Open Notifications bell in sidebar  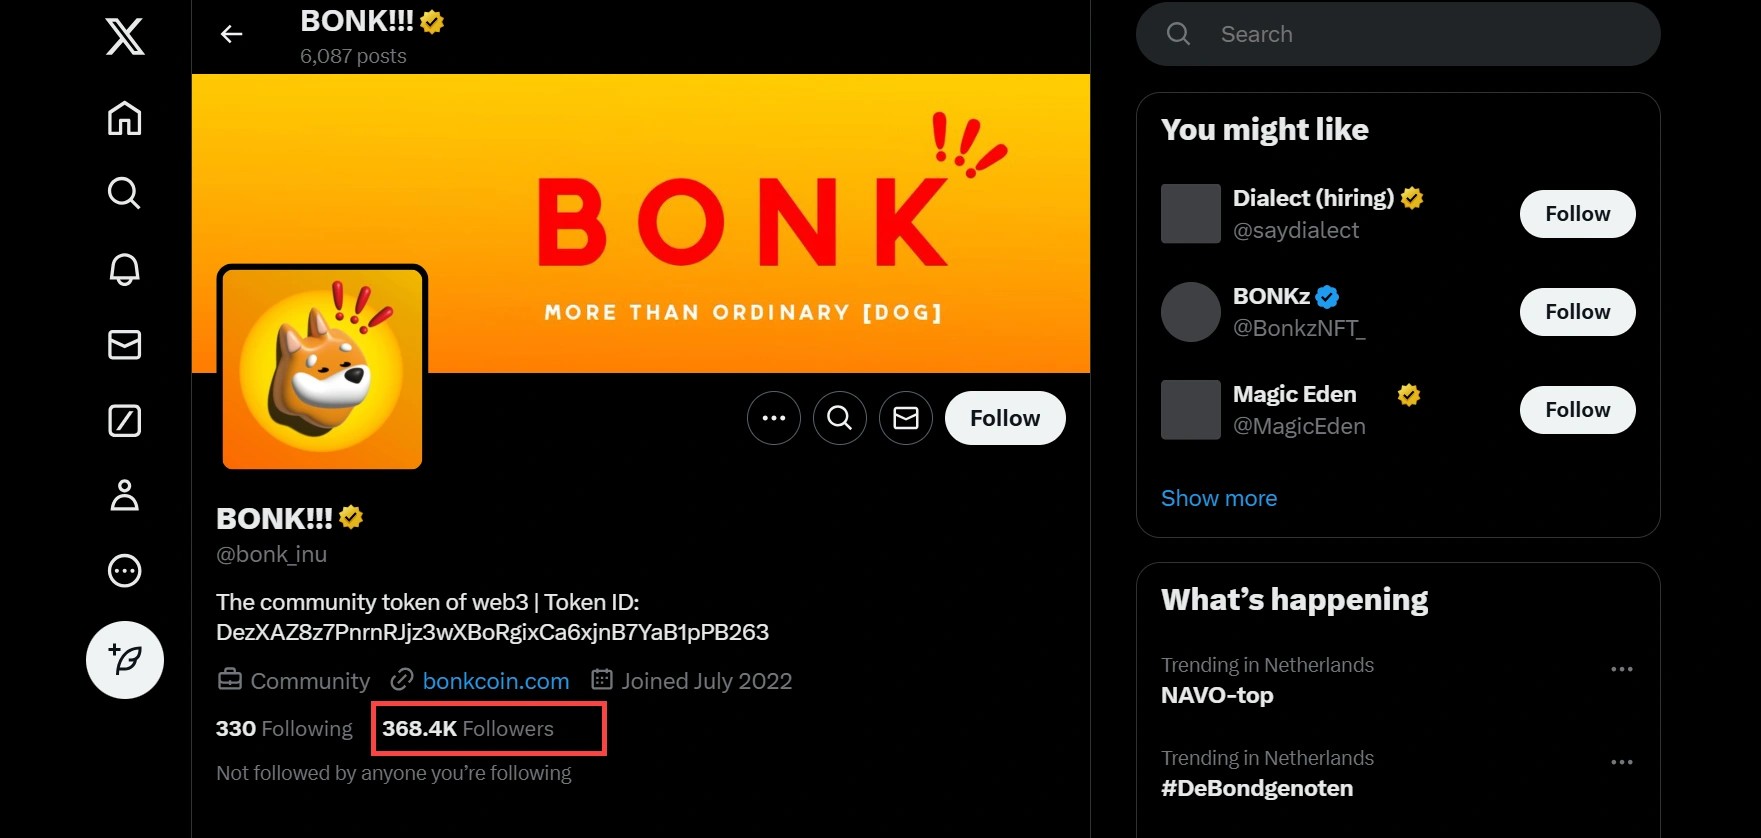point(124,269)
